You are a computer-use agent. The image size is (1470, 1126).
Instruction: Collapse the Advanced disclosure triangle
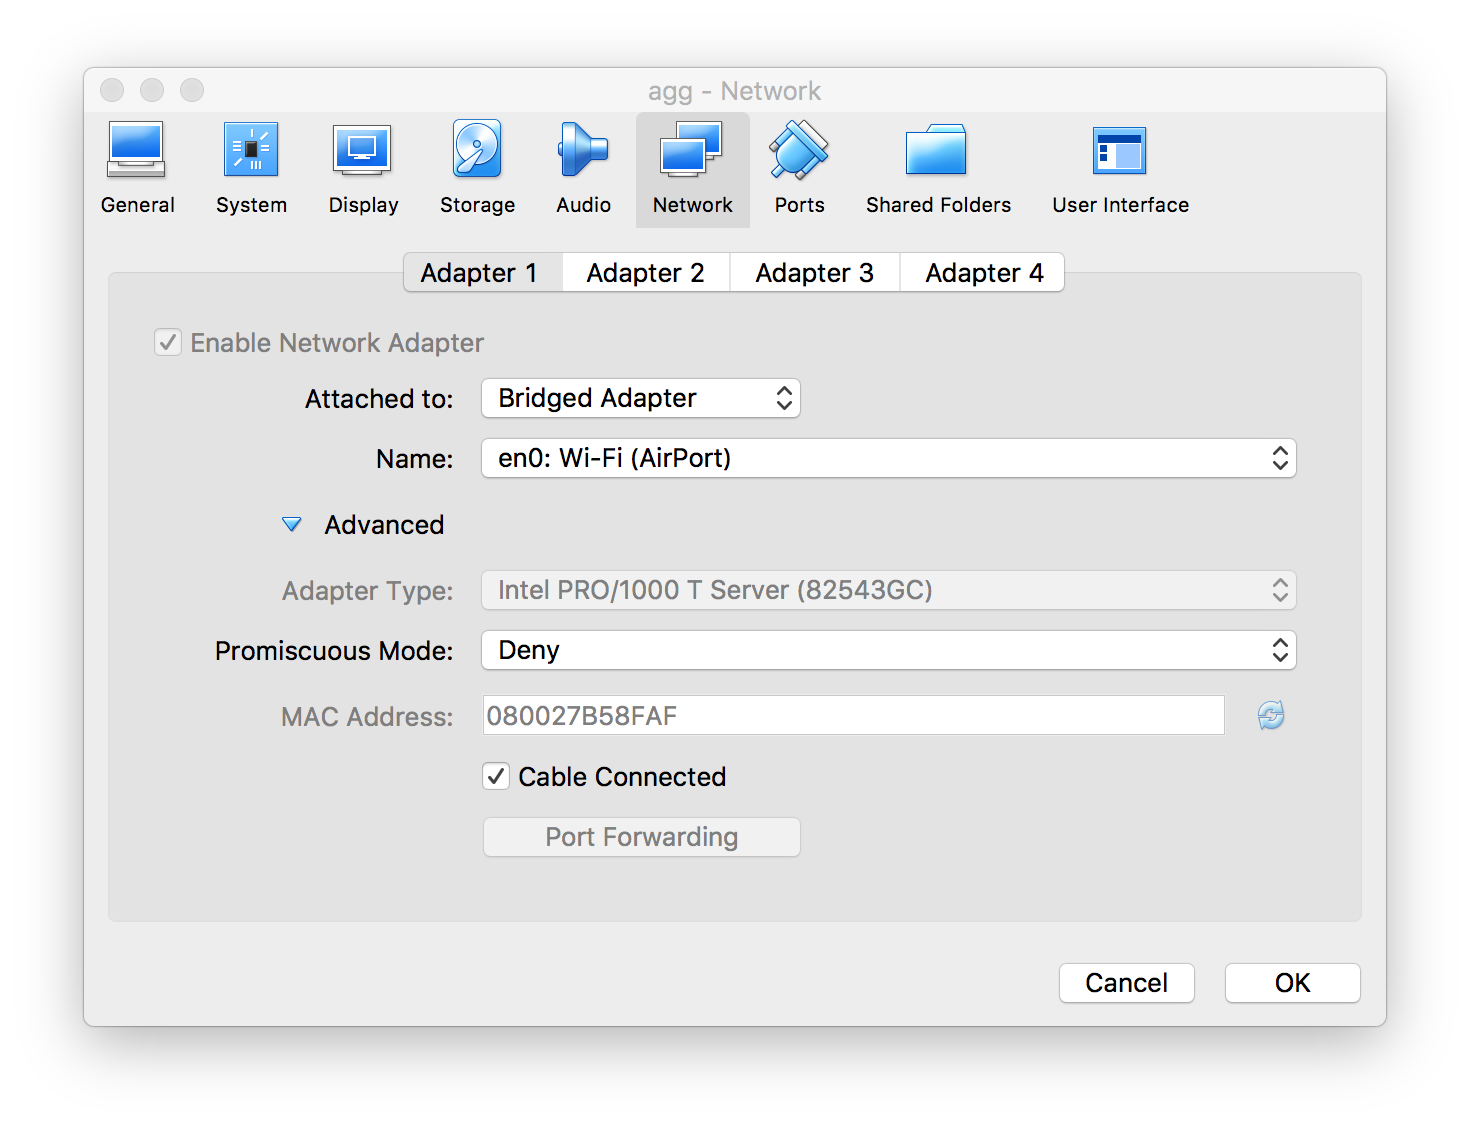[292, 524]
